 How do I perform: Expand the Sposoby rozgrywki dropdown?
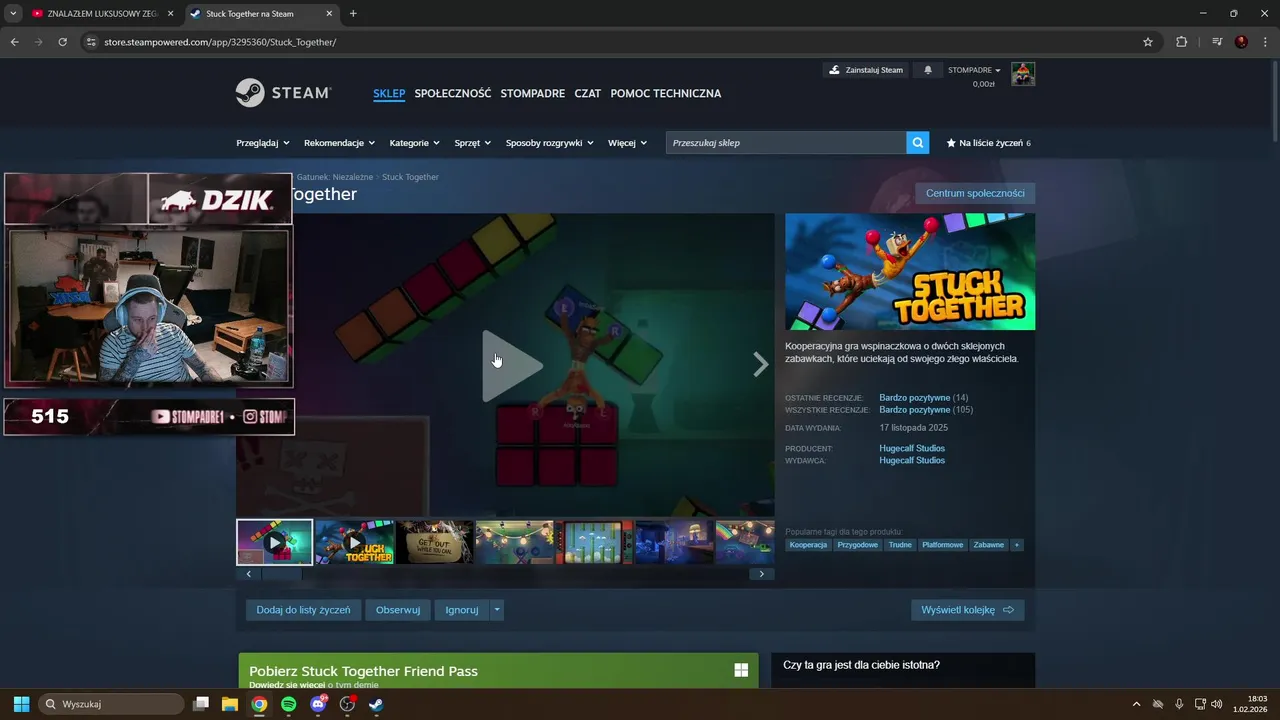(x=550, y=143)
